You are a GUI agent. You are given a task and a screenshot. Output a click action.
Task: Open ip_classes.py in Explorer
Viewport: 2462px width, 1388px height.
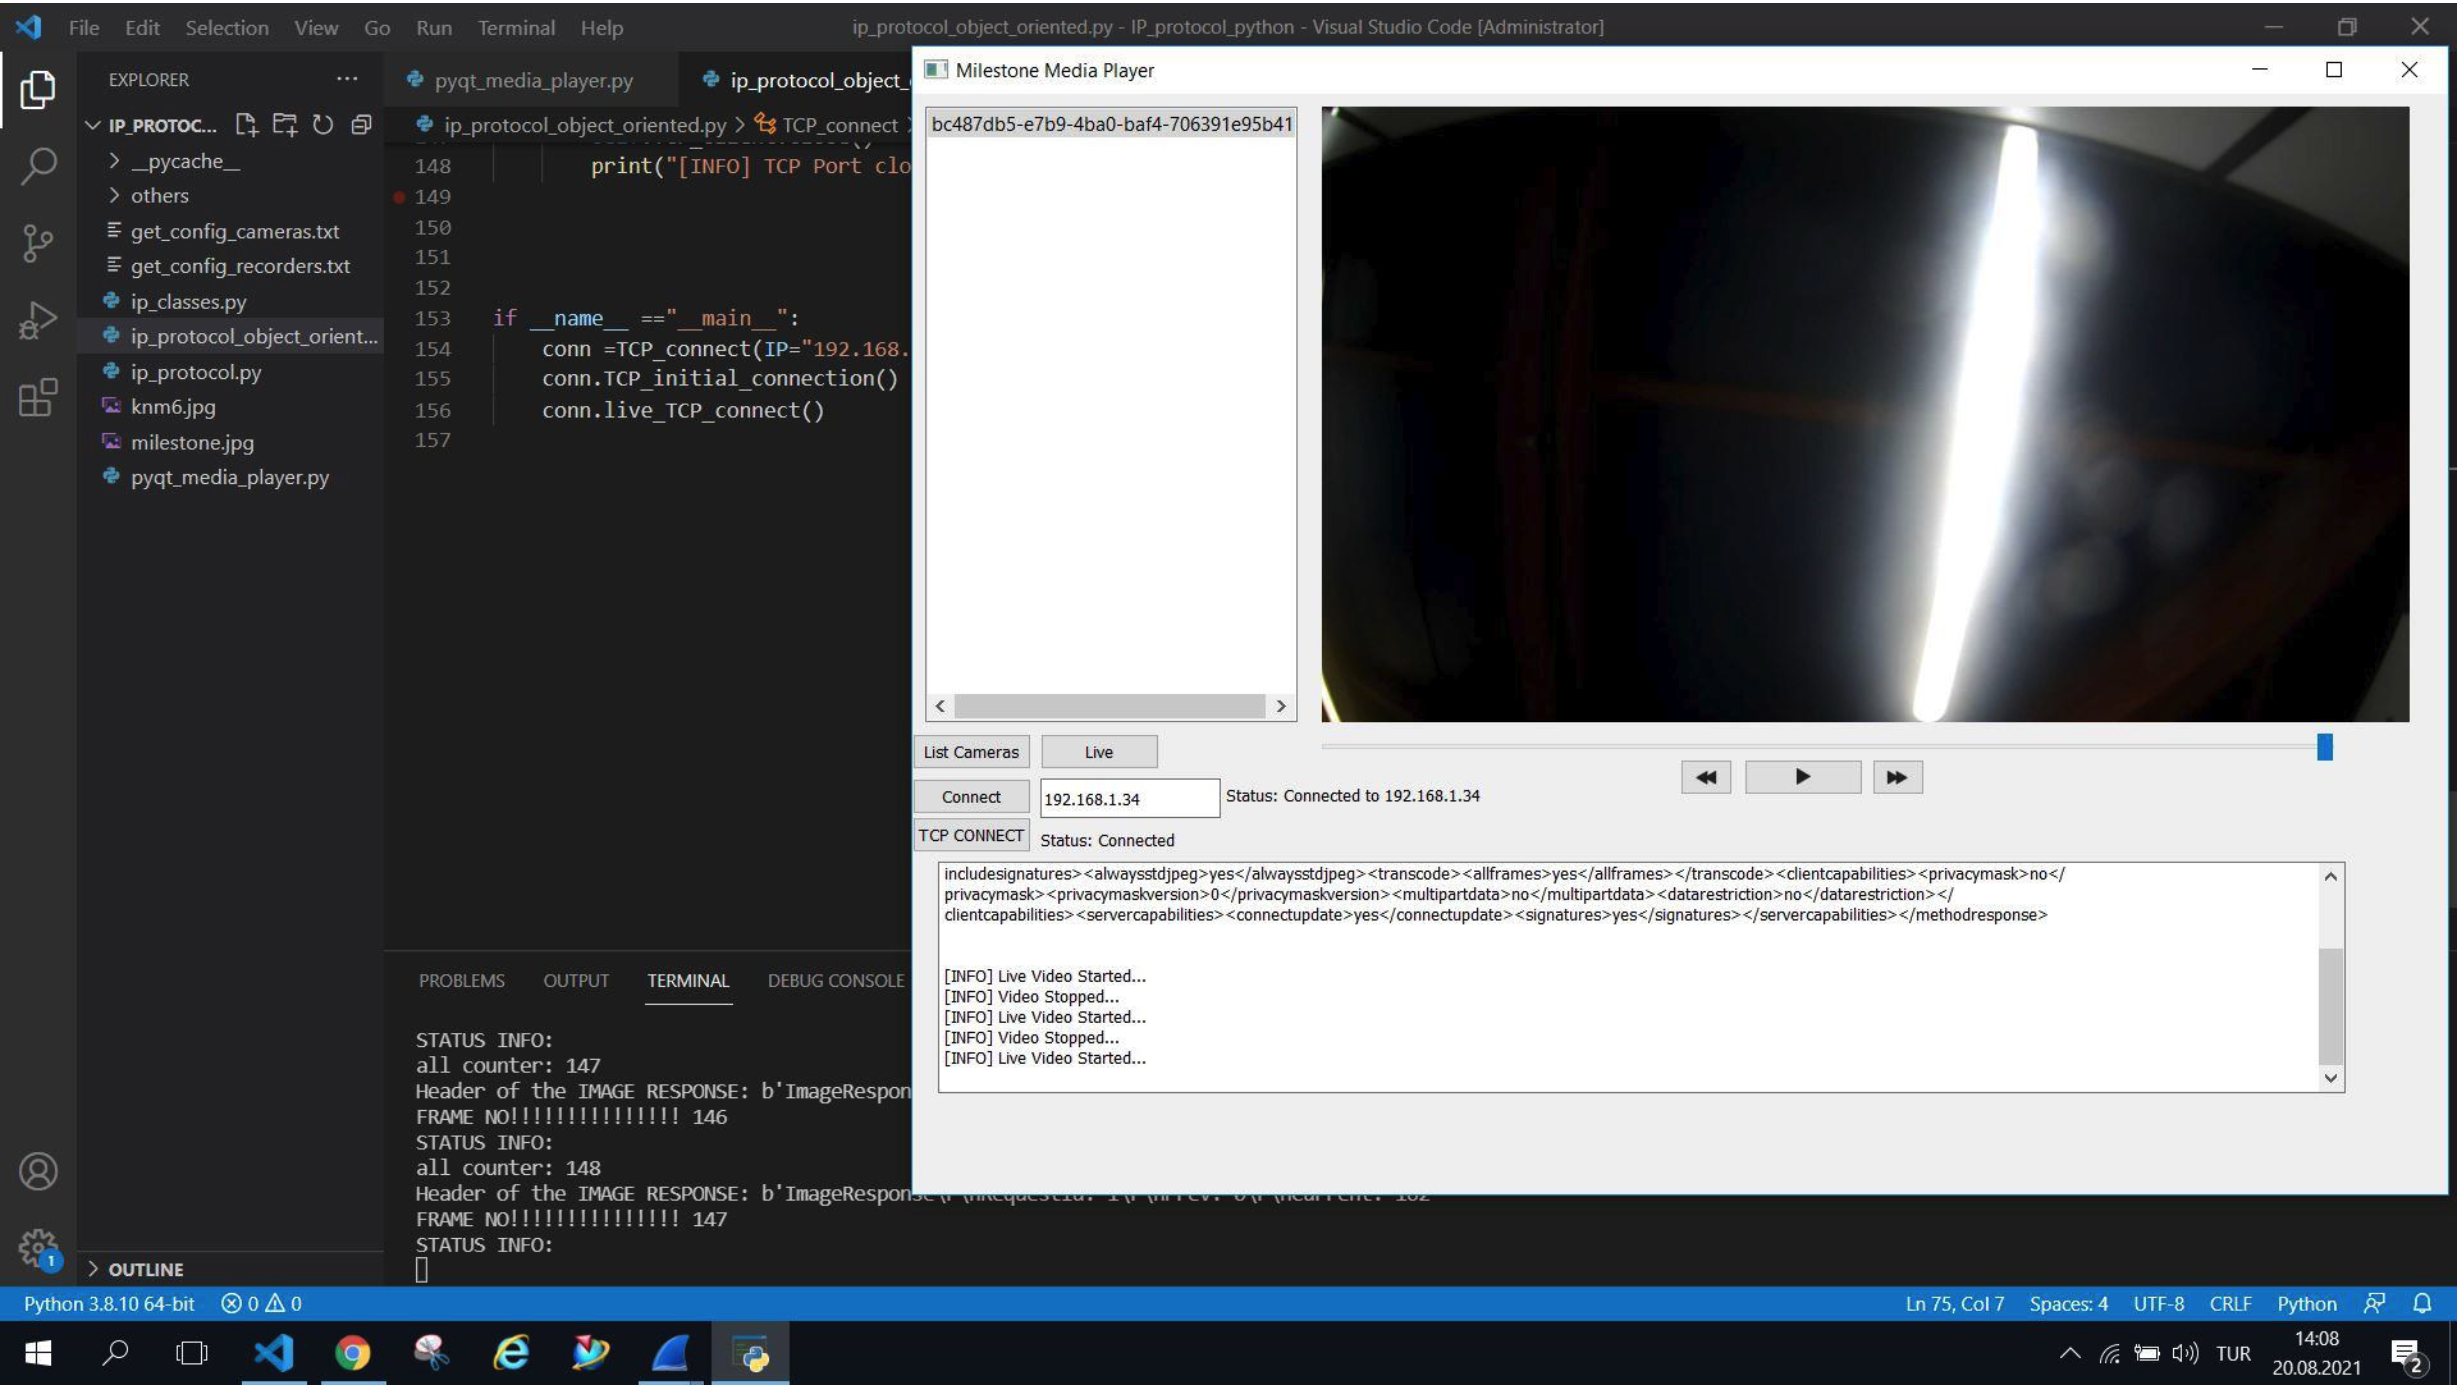click(188, 302)
